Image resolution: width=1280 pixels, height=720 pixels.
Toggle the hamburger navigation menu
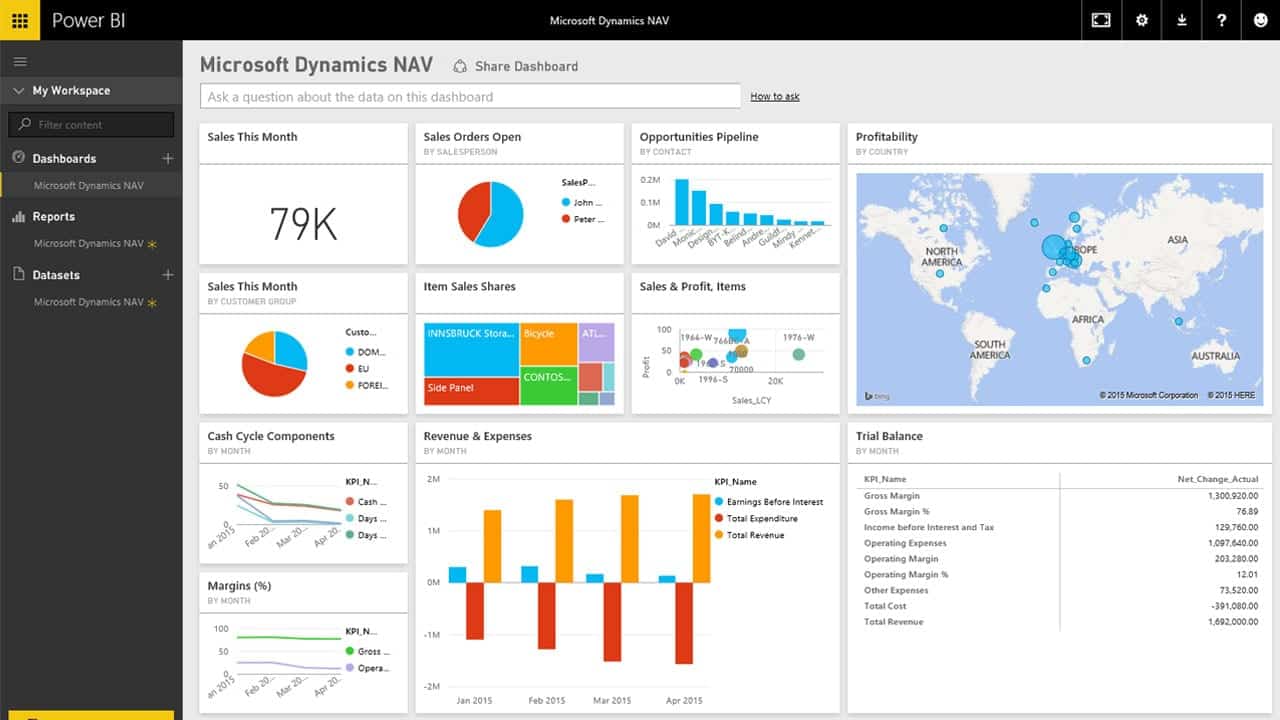[20, 62]
